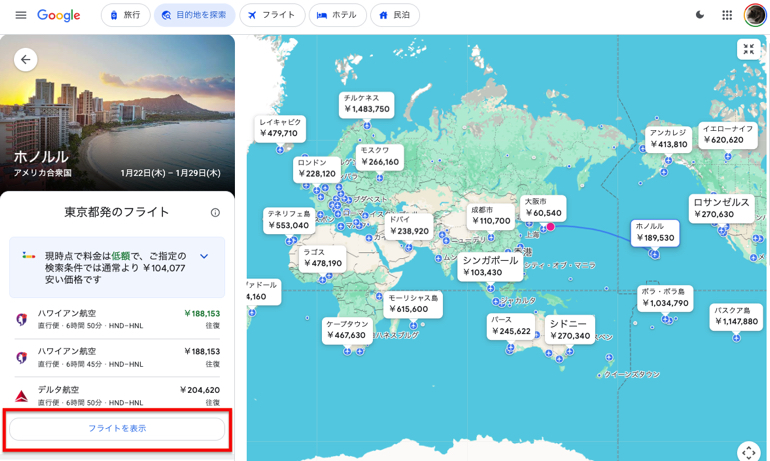Select the 成都市 ¥110,700 map label

pyautogui.click(x=491, y=216)
